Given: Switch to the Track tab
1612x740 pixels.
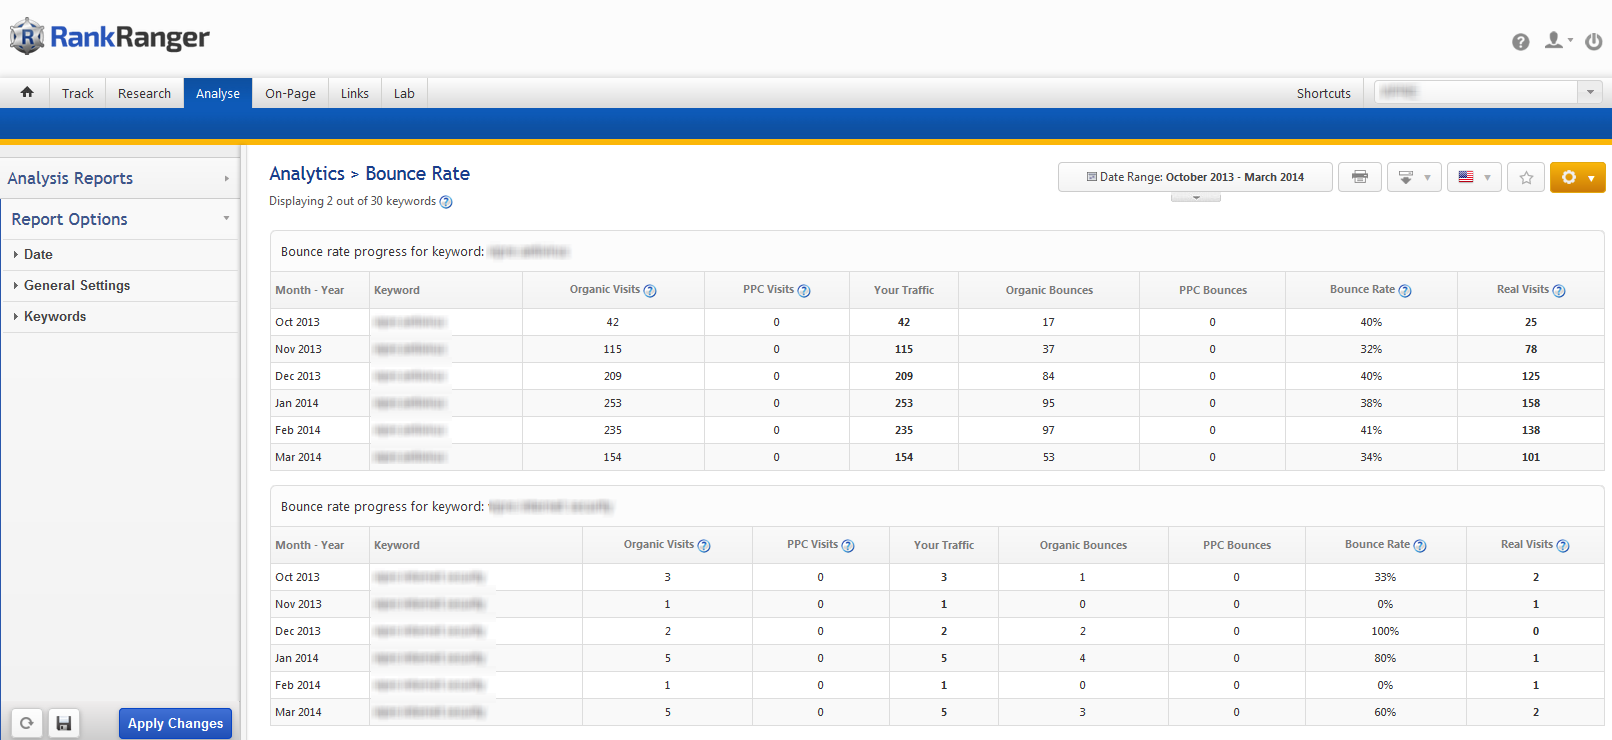Looking at the screenshot, I should coord(77,93).
